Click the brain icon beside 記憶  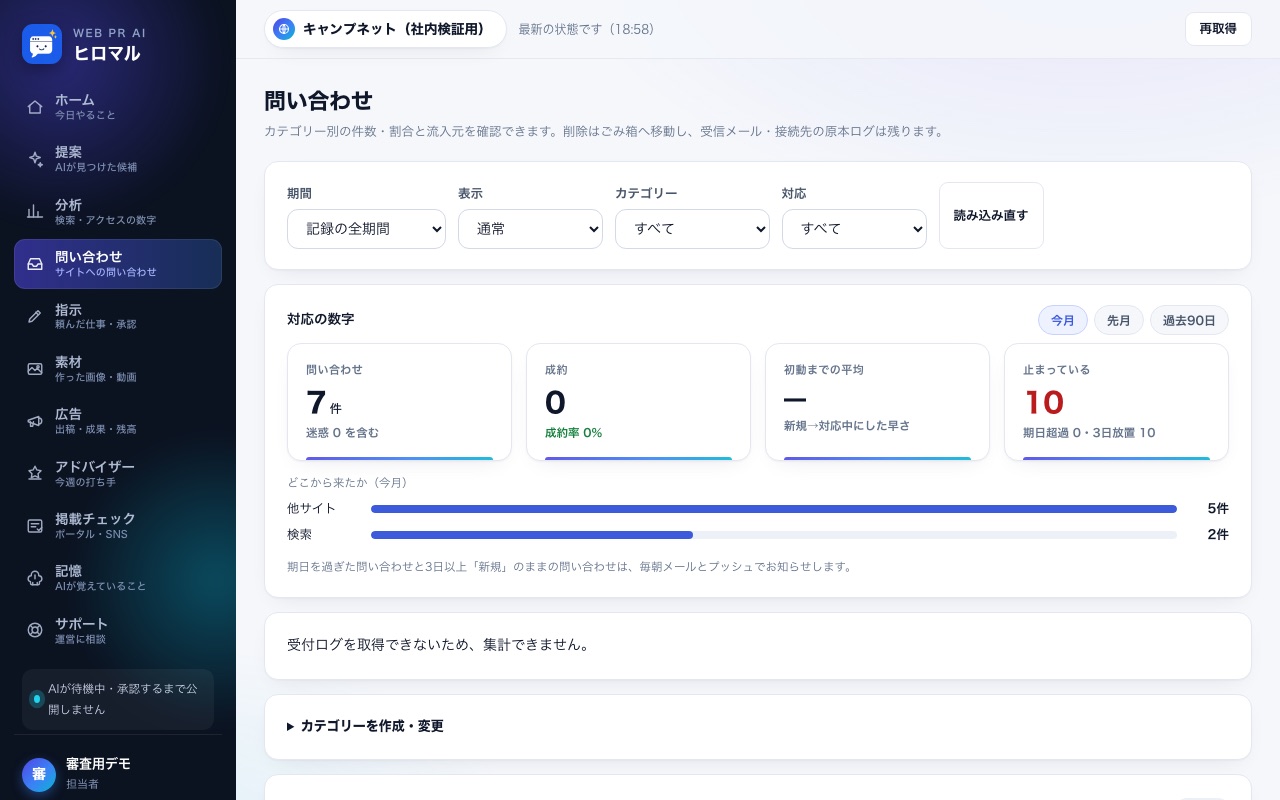tap(35, 578)
